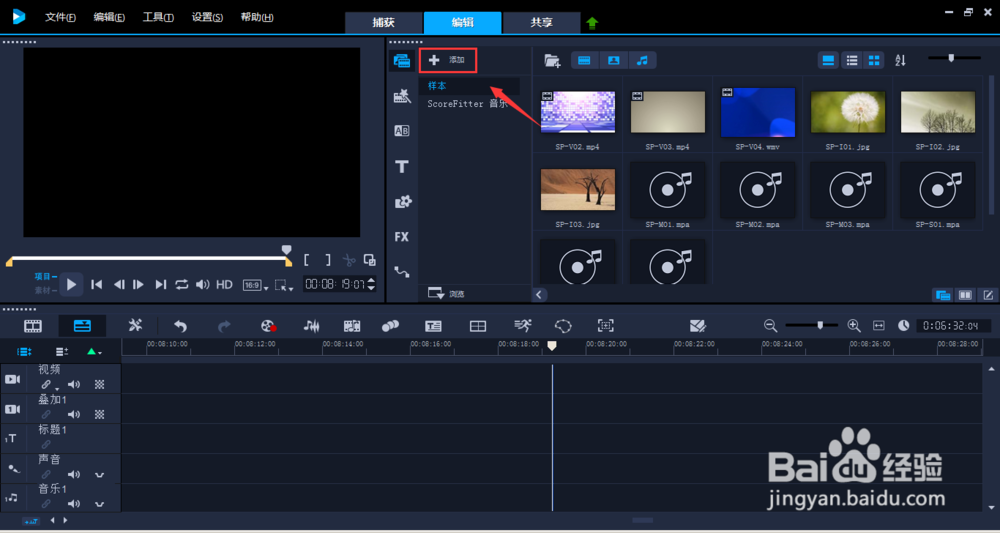Switch to the 捕获 tab

(x=383, y=22)
